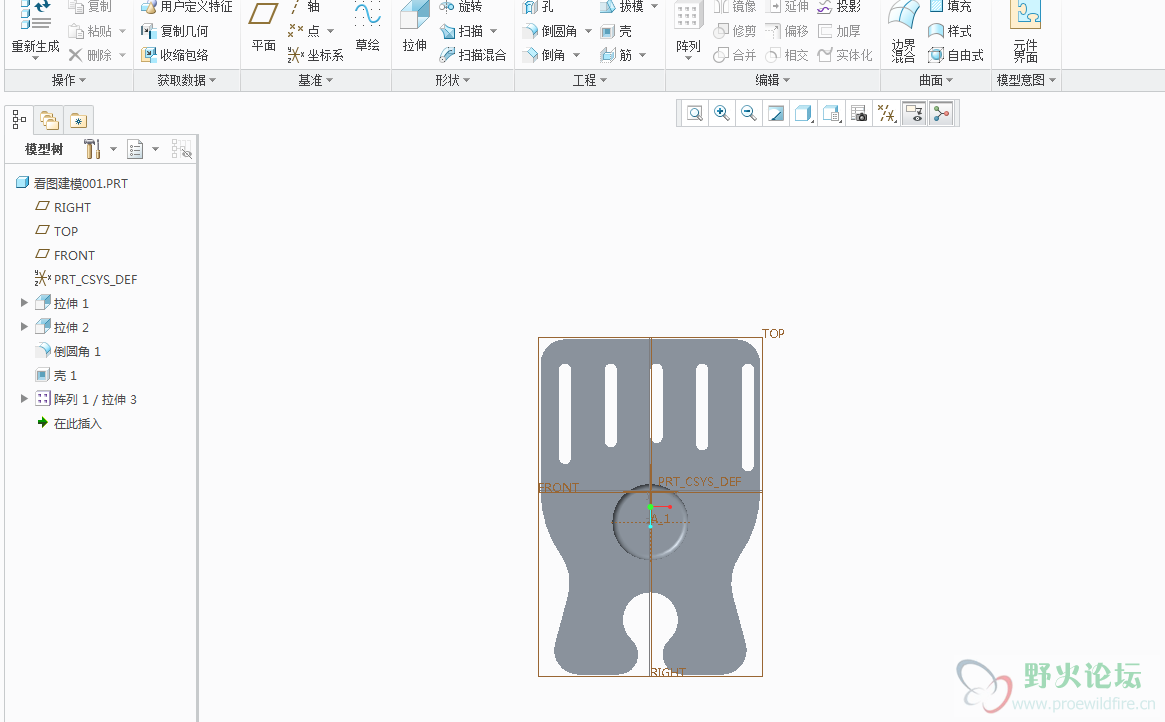Click the 用户定义特征 (UDF) tool

coord(186,7)
